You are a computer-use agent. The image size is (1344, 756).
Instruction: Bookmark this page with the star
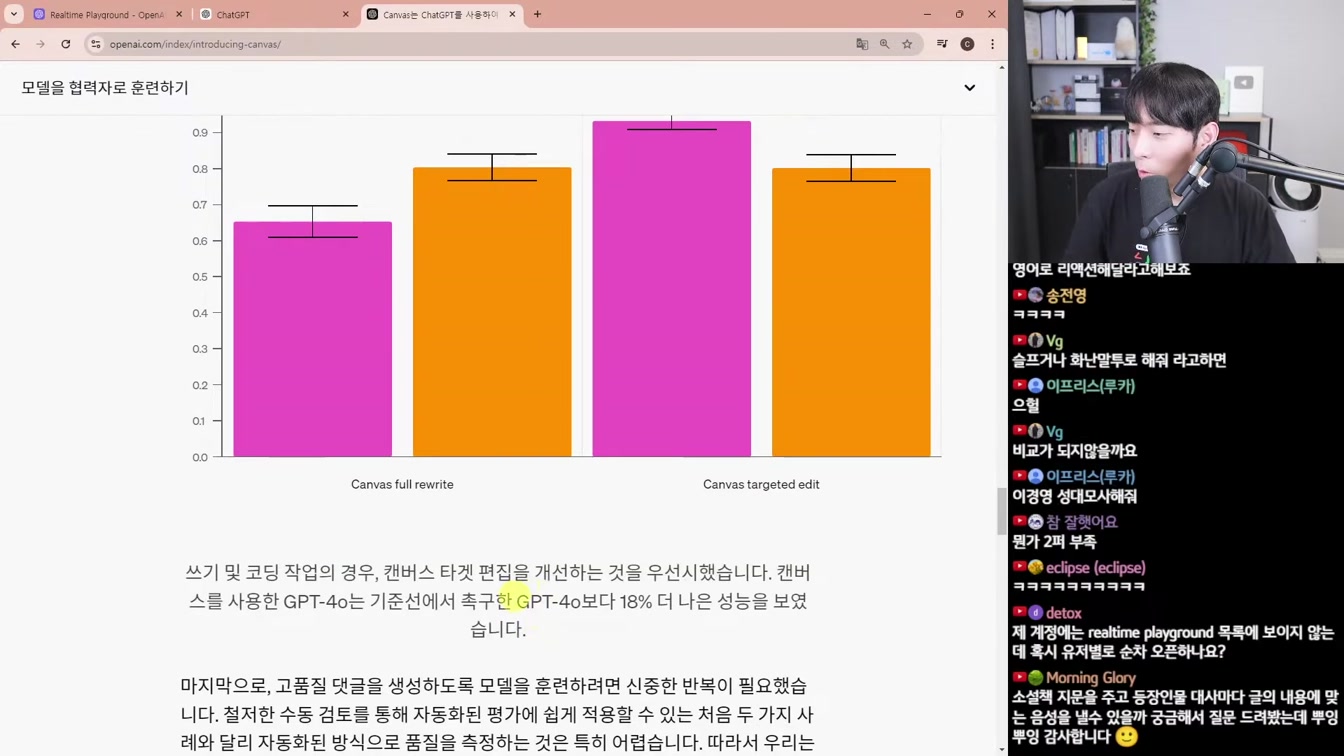tap(907, 44)
